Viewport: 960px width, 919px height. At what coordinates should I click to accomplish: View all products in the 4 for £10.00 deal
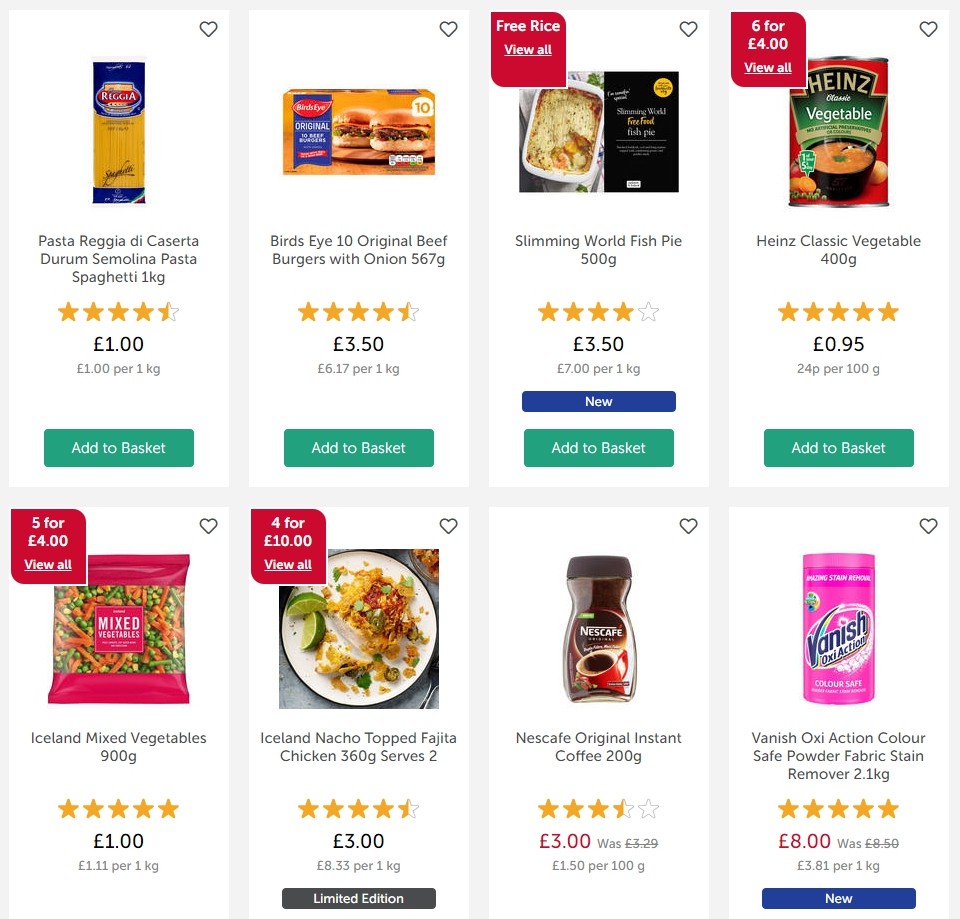click(x=287, y=564)
